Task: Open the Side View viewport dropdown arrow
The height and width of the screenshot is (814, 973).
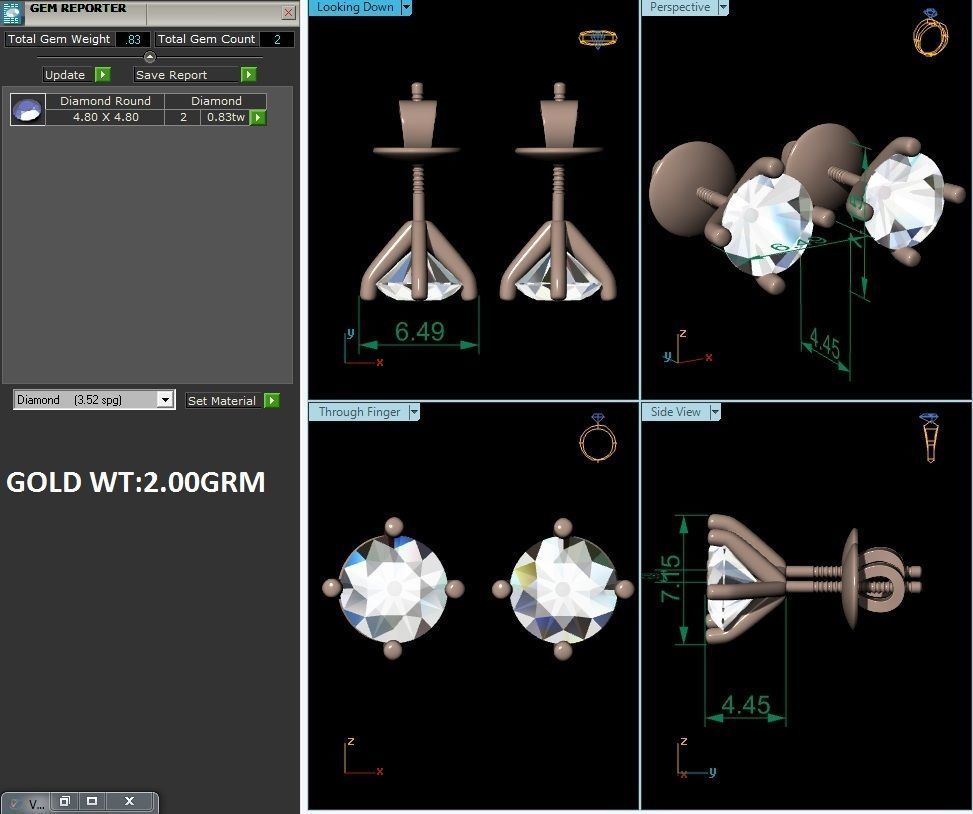Action: coord(715,412)
